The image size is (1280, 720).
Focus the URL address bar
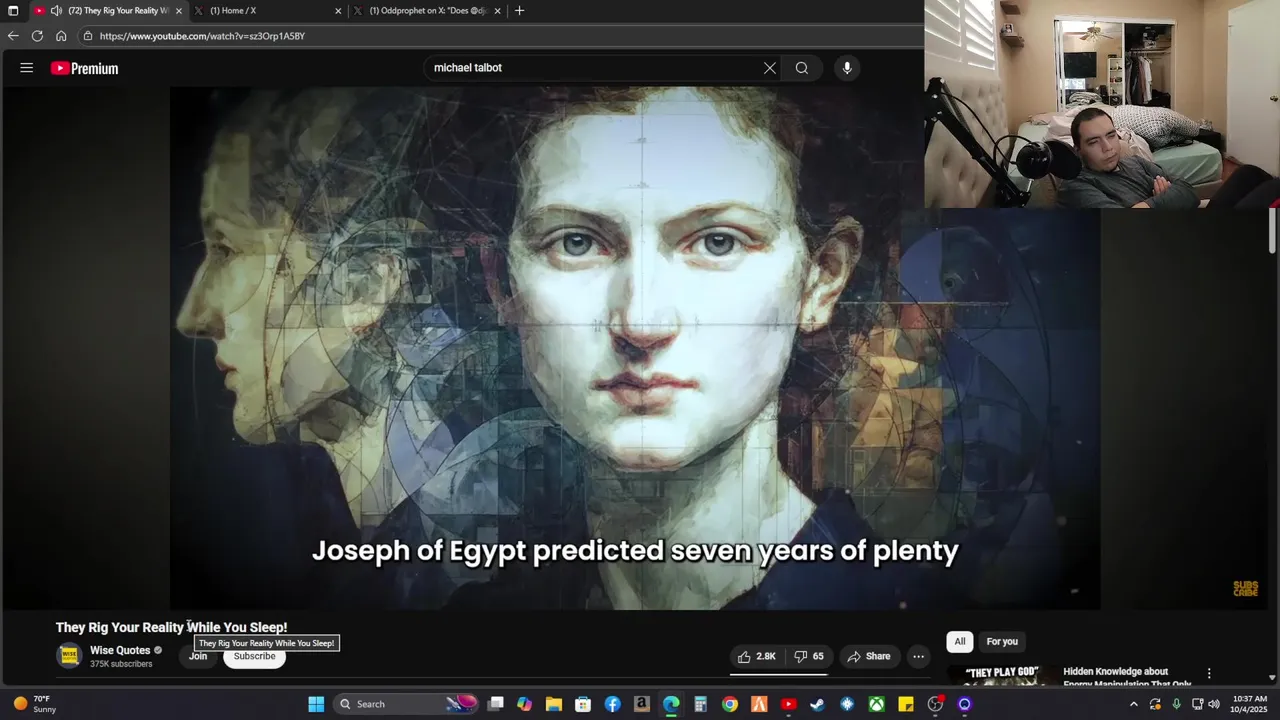[500, 36]
